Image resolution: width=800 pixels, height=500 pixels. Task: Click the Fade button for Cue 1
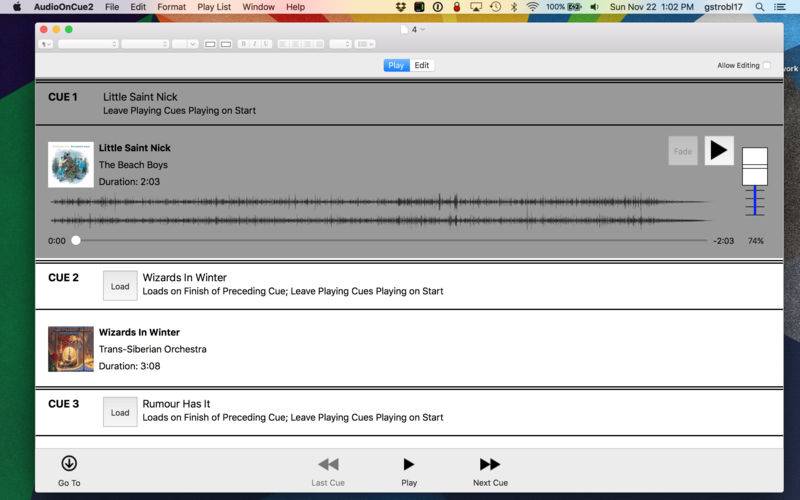[683, 151]
